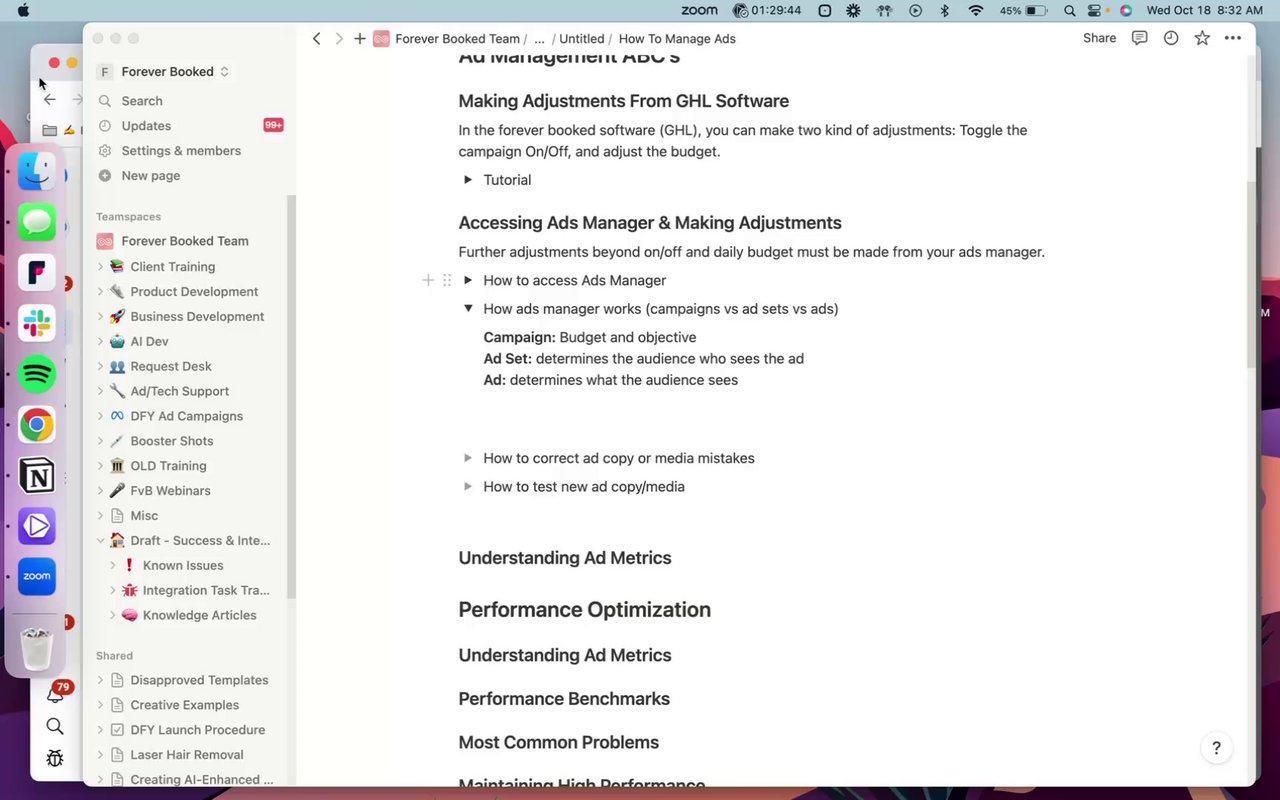
Task: Open OLD Training page
Action: [x=168, y=466]
